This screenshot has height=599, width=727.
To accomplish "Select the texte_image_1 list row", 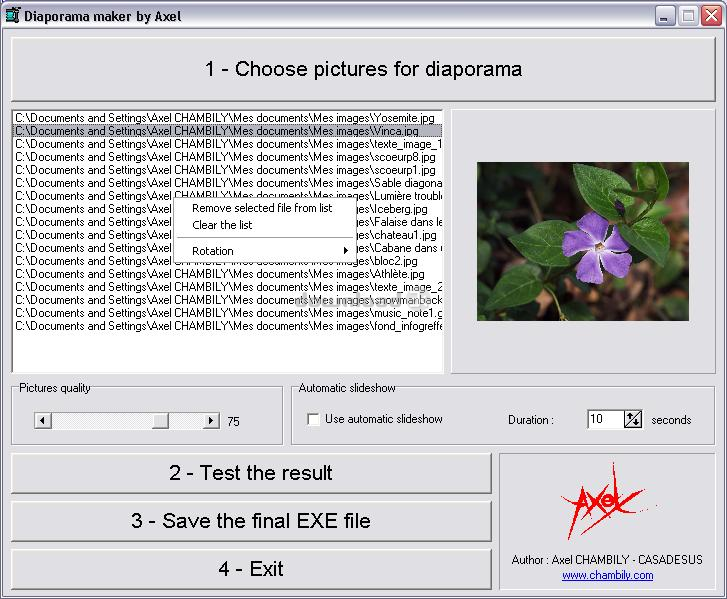I will pos(227,144).
